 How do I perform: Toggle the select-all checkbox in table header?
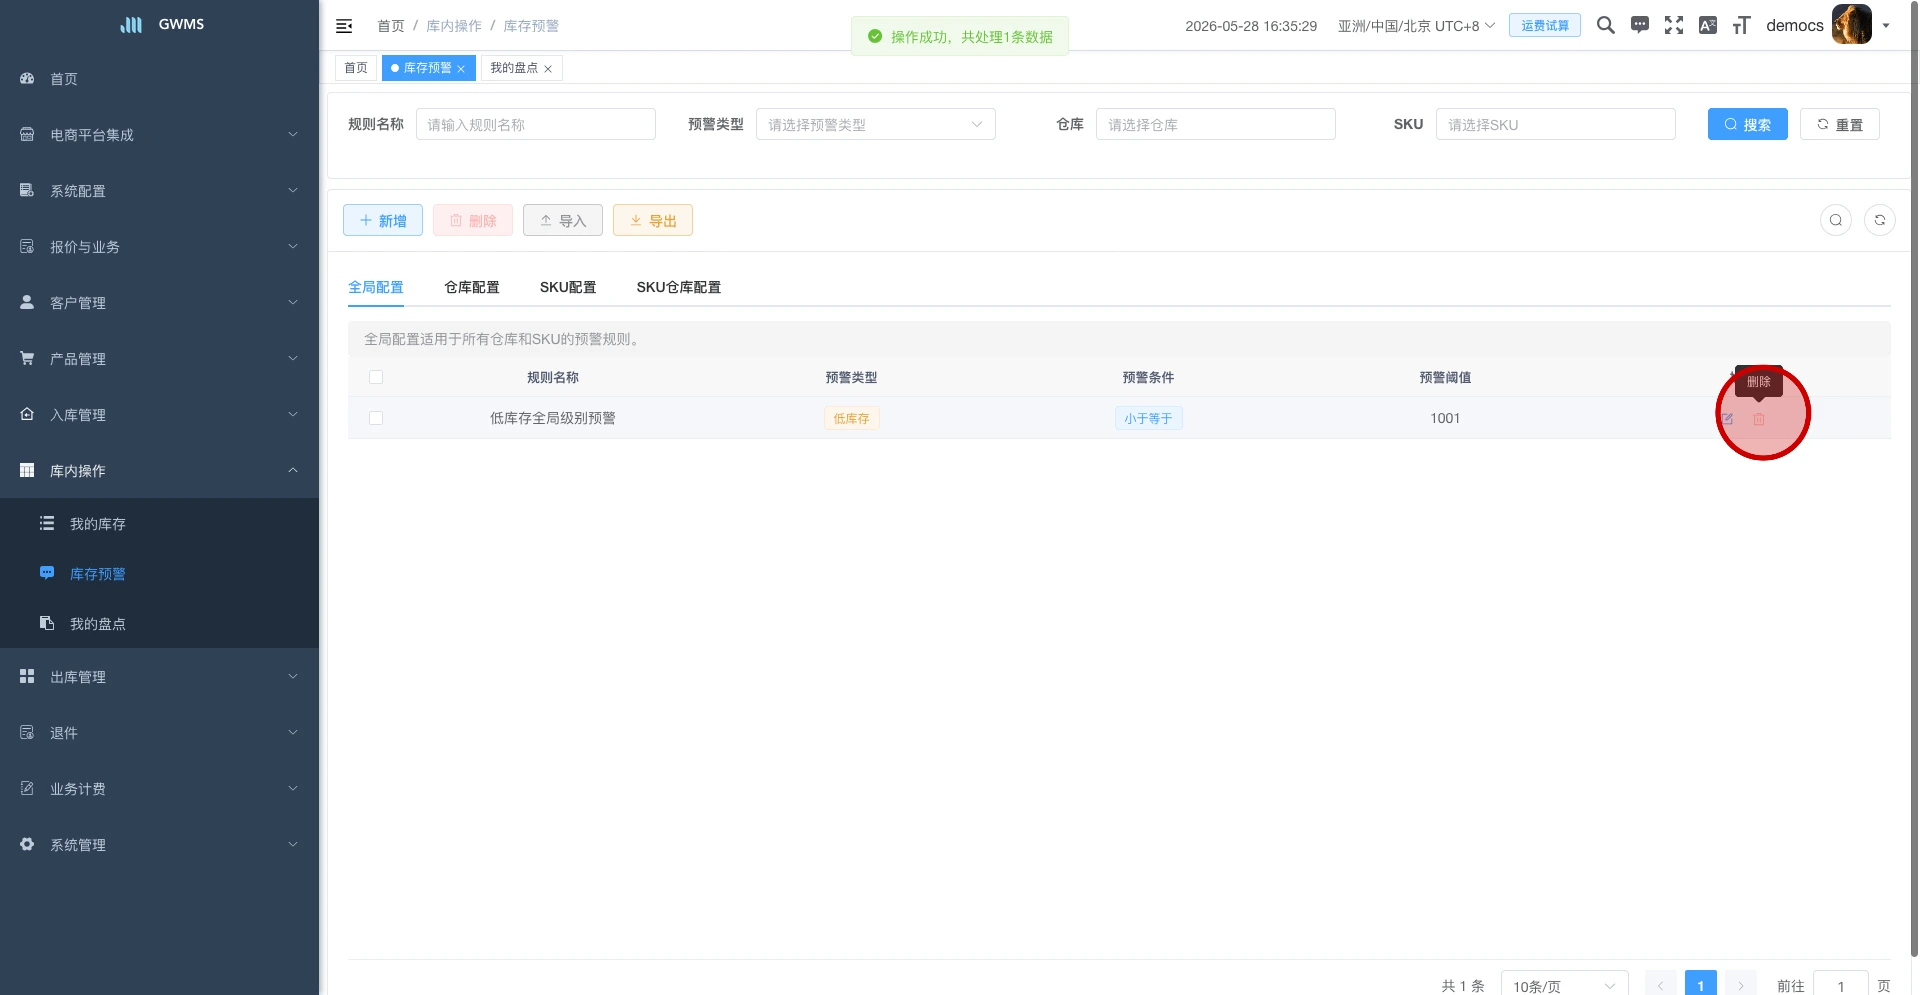click(x=376, y=377)
